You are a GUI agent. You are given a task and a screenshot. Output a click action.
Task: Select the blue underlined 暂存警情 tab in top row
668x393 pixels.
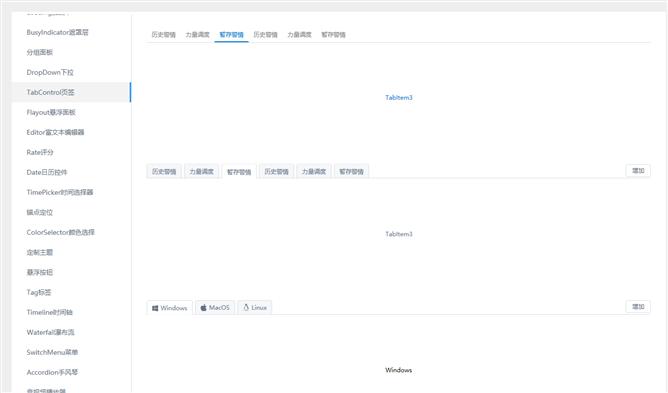231,35
